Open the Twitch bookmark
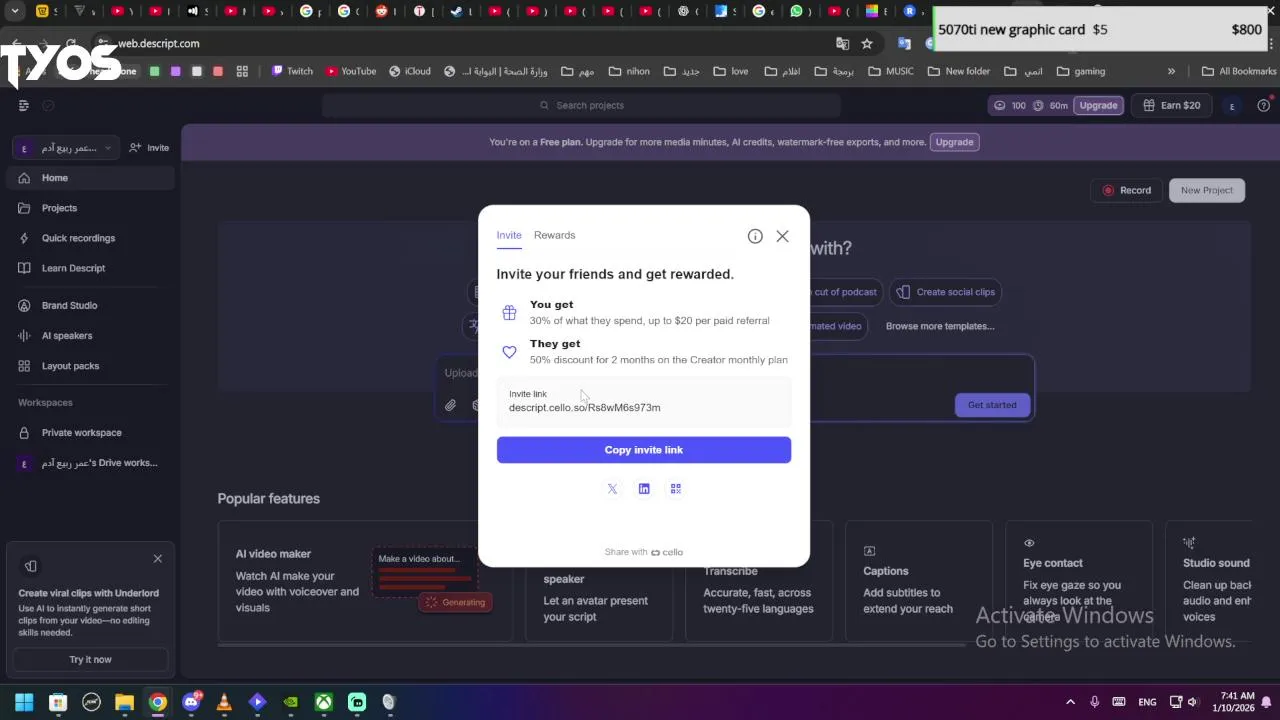Image resolution: width=1280 pixels, height=720 pixels. (292, 72)
